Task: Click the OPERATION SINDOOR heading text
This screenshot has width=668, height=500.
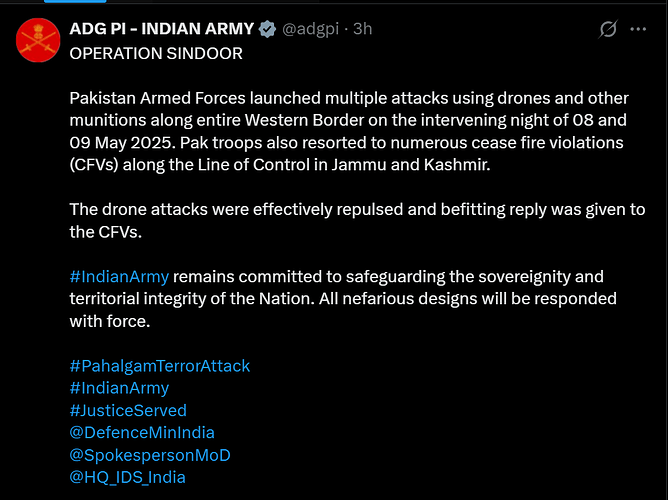Action: coord(156,53)
